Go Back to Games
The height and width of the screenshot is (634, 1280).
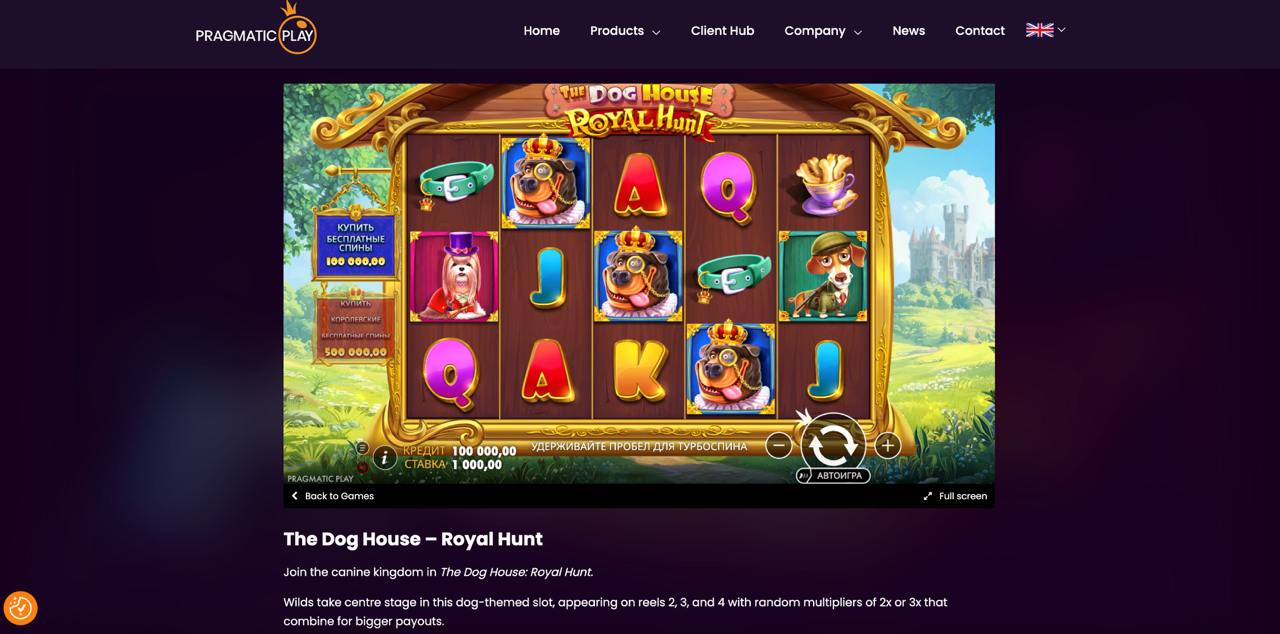click(332, 496)
